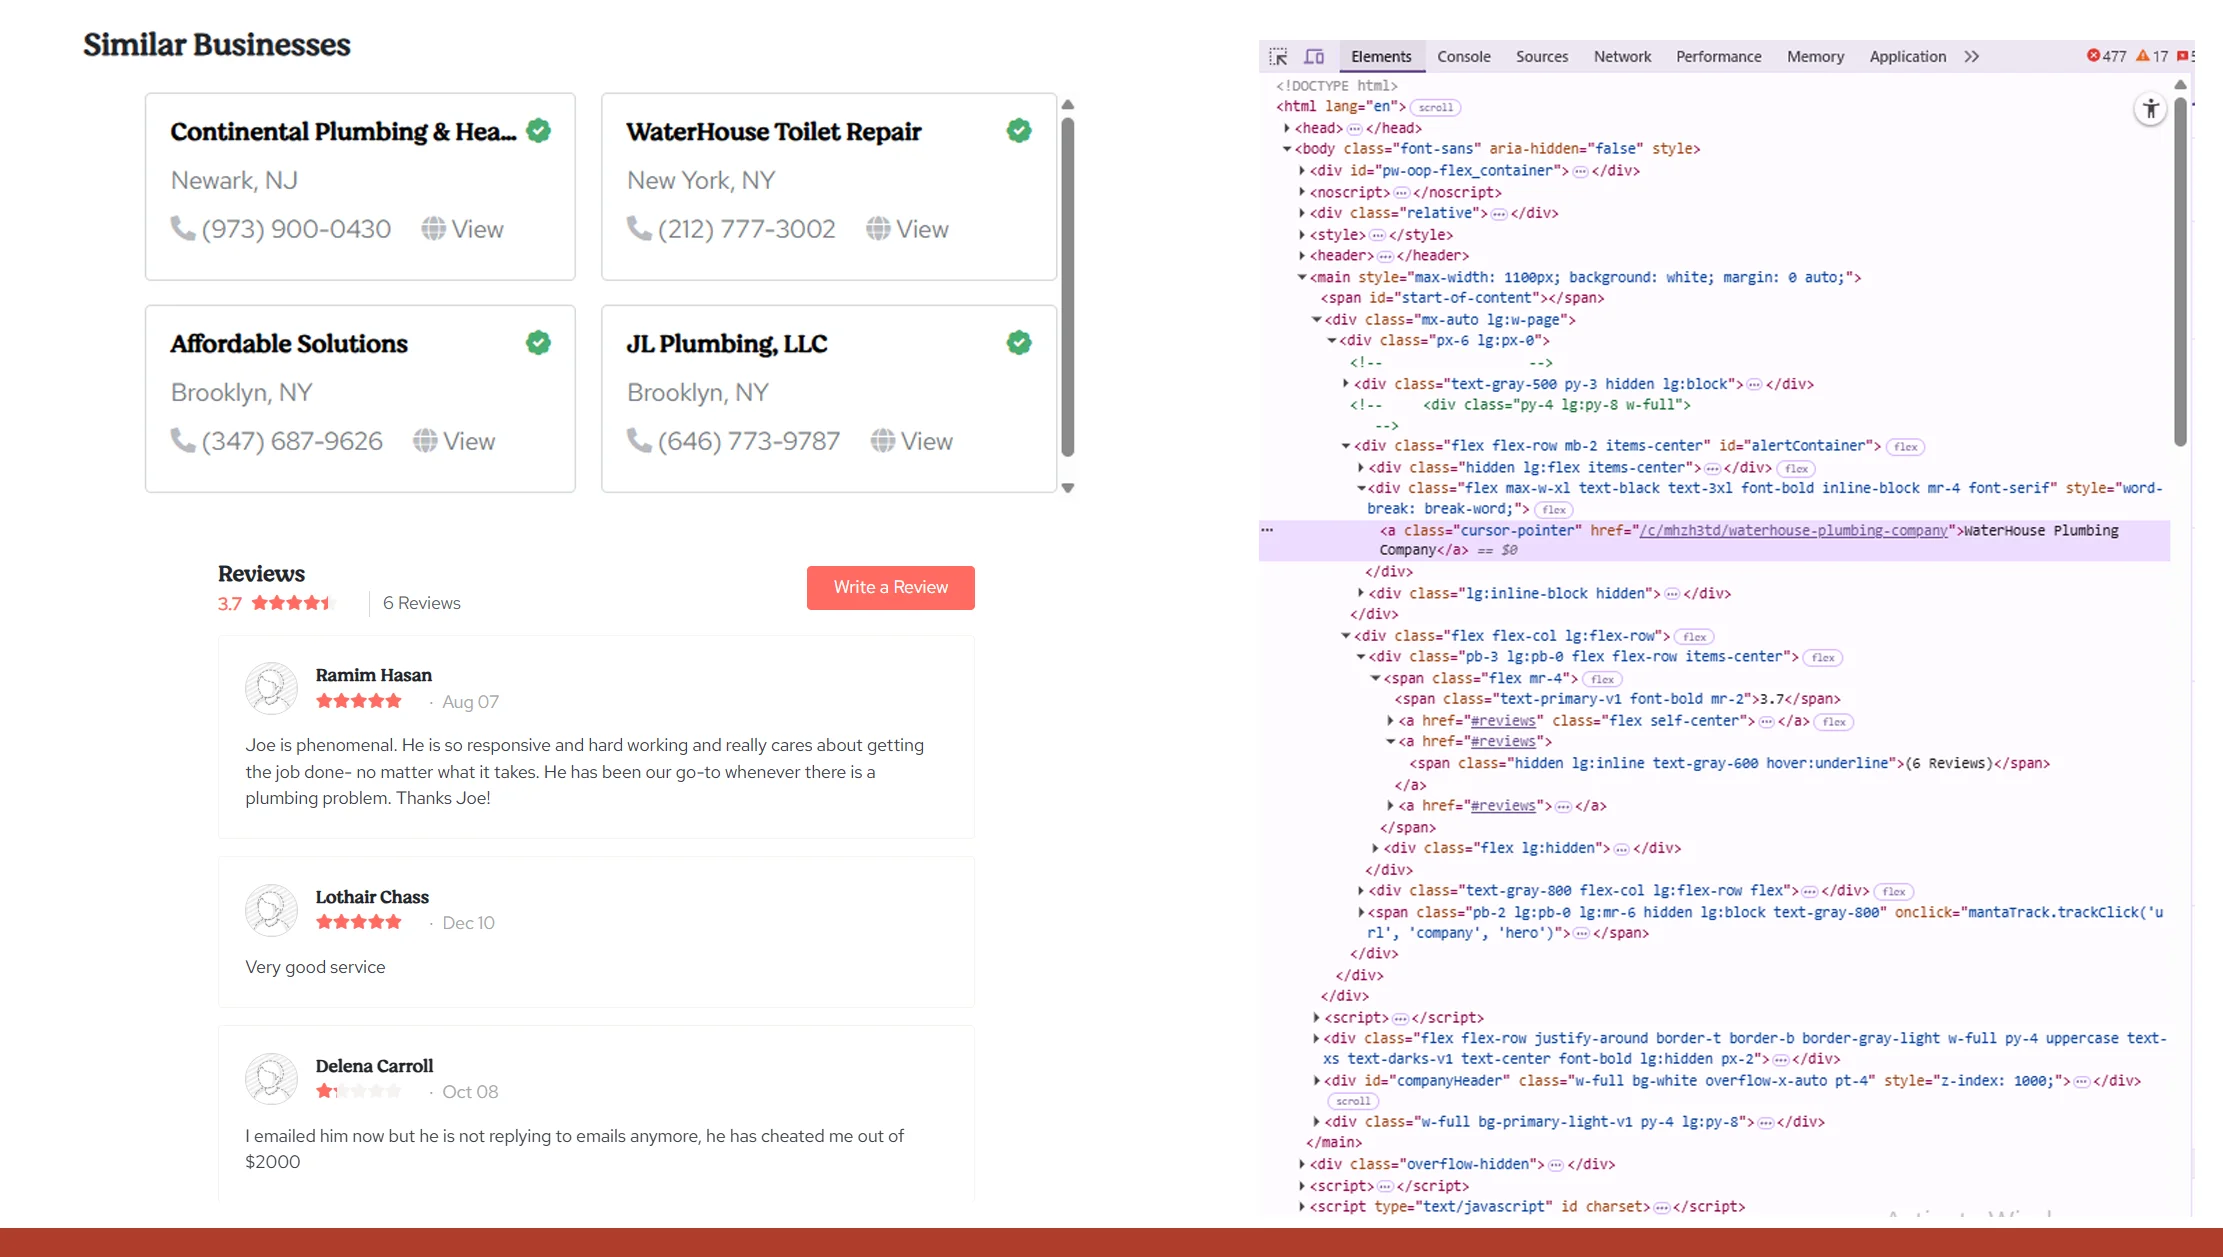The image size is (2223, 1257).
Task: Click the floating accessibility person icon
Action: point(2150,108)
